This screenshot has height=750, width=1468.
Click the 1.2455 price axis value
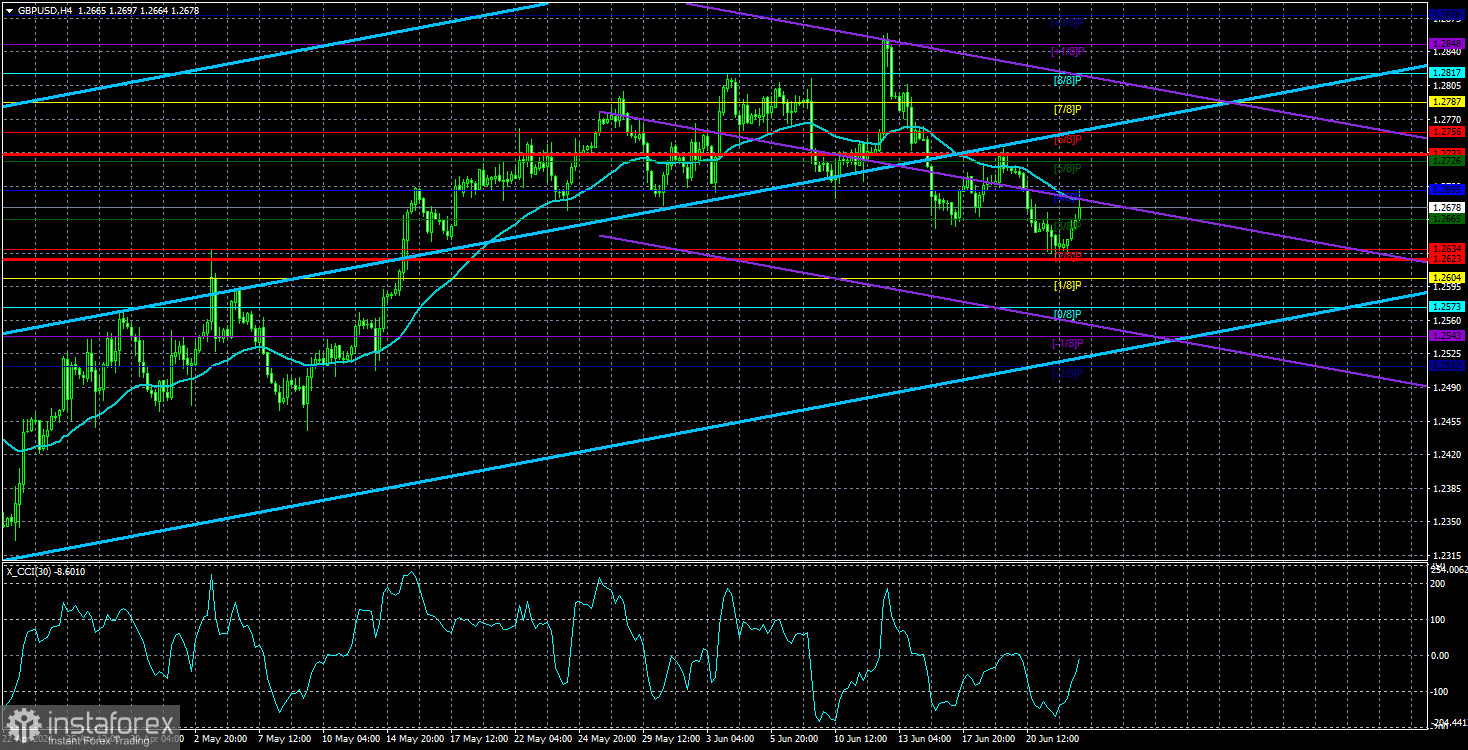point(1447,422)
